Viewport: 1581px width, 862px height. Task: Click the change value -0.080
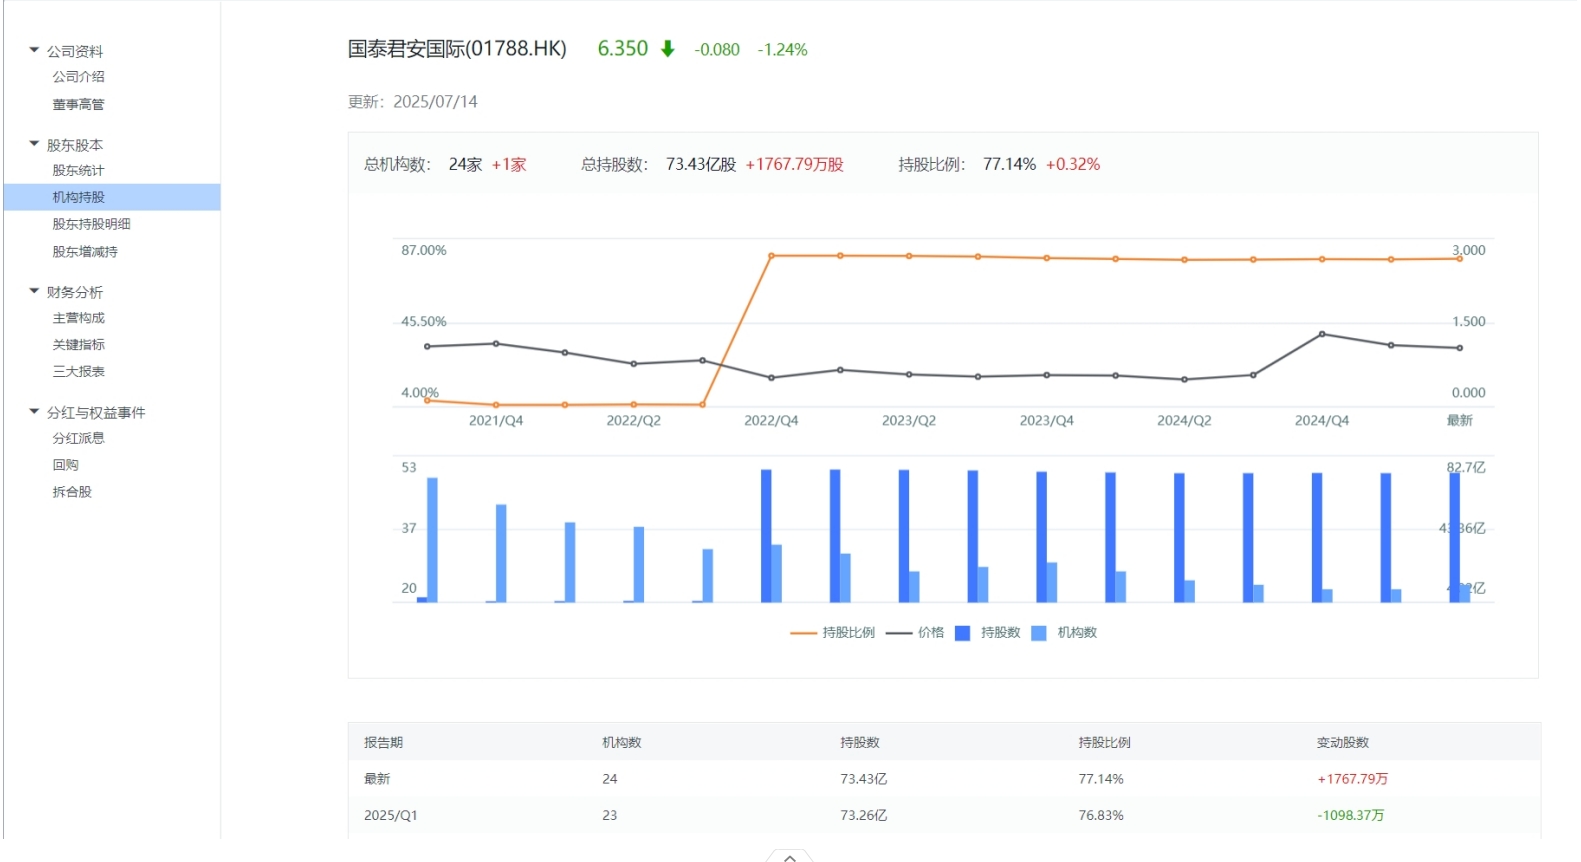[x=717, y=50]
